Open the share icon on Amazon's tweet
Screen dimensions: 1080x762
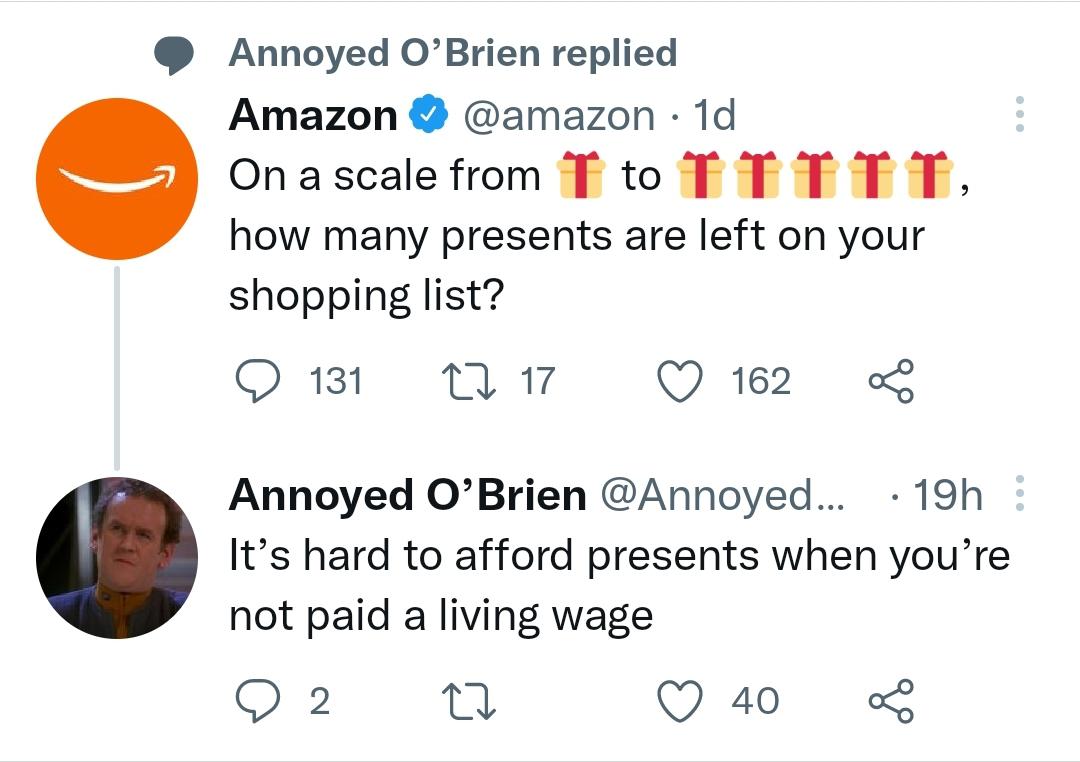point(889,379)
